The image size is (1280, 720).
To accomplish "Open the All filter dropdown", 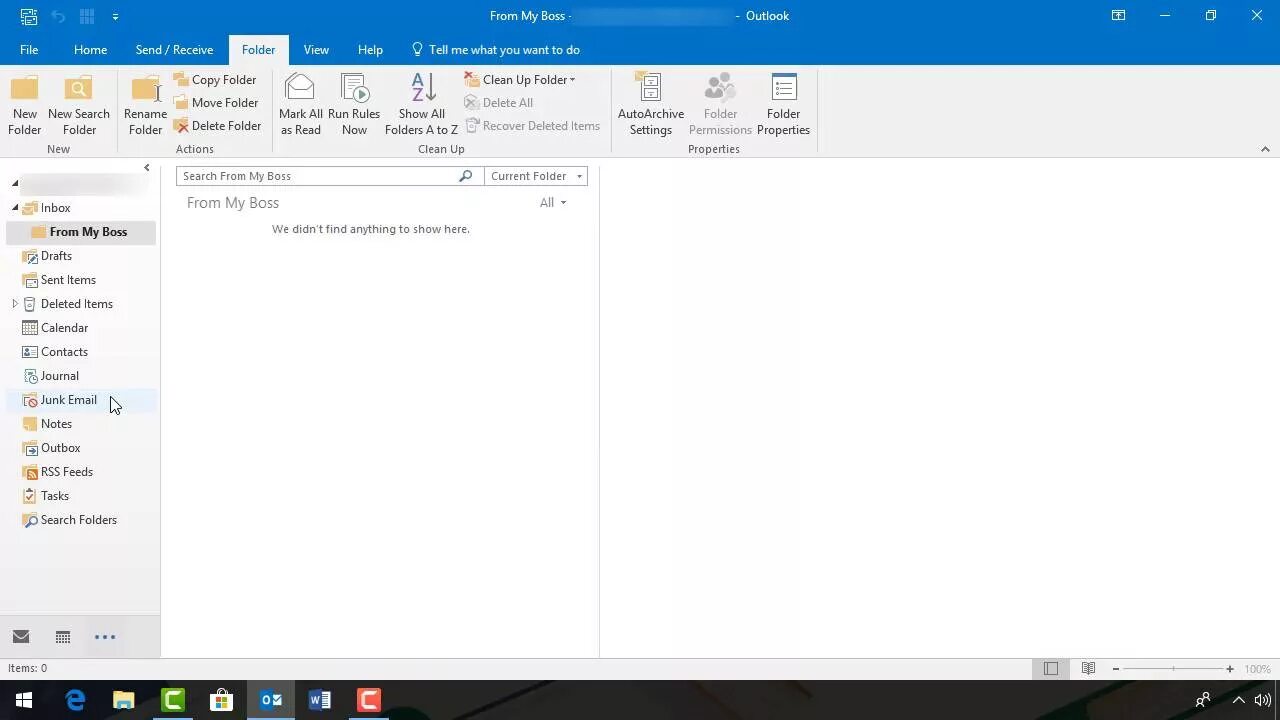I will tap(553, 203).
